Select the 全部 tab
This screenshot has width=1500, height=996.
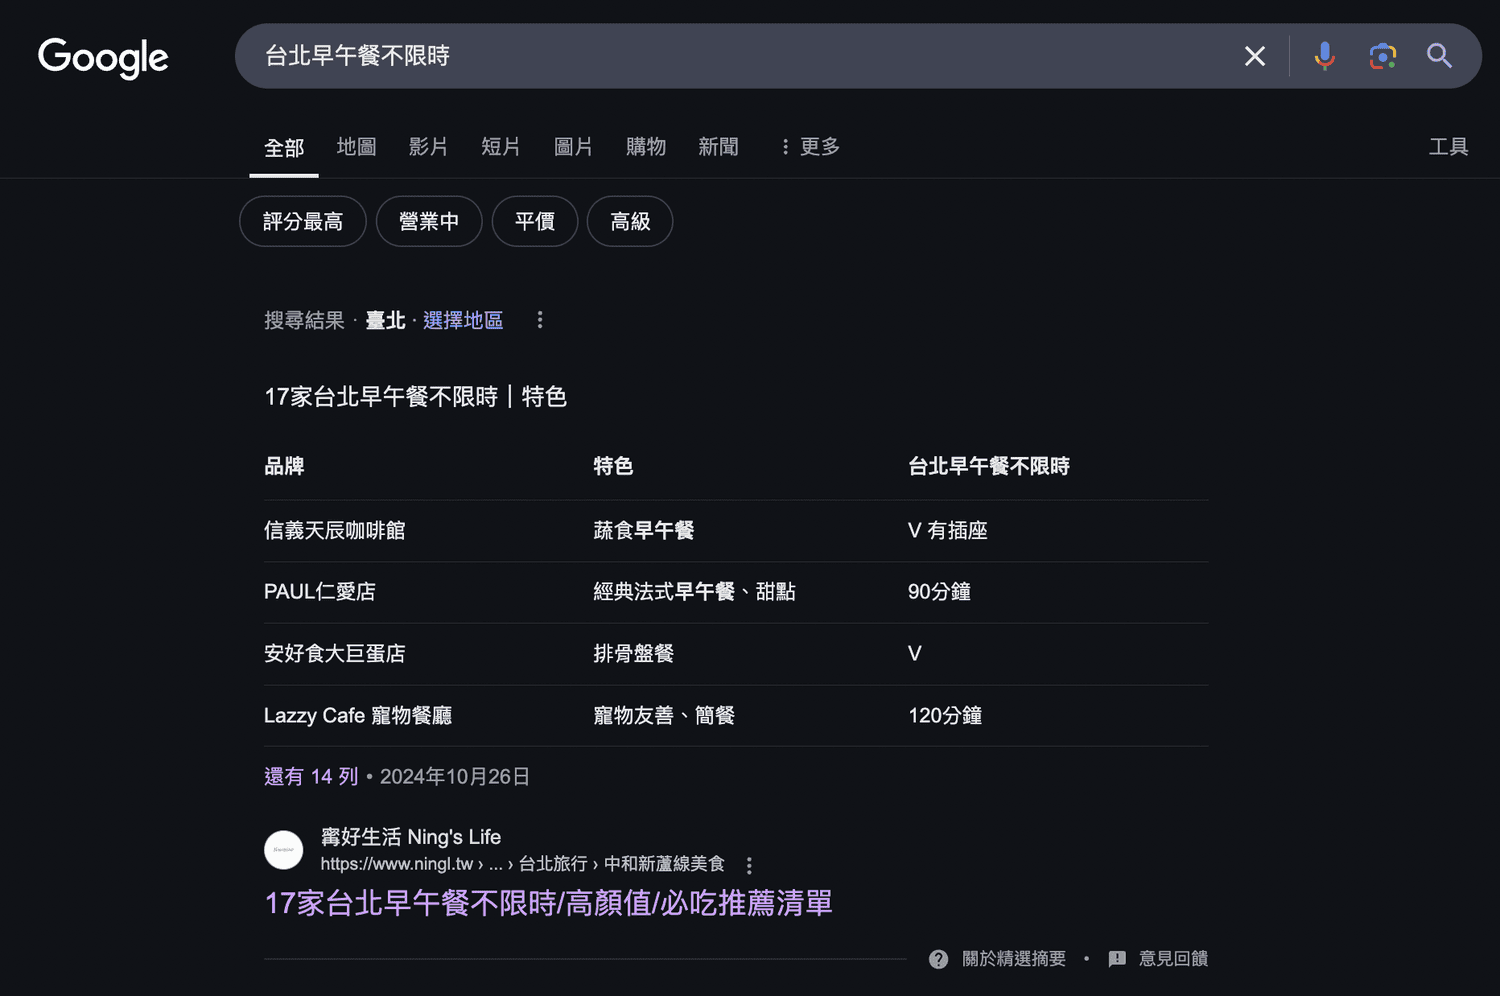(x=284, y=148)
